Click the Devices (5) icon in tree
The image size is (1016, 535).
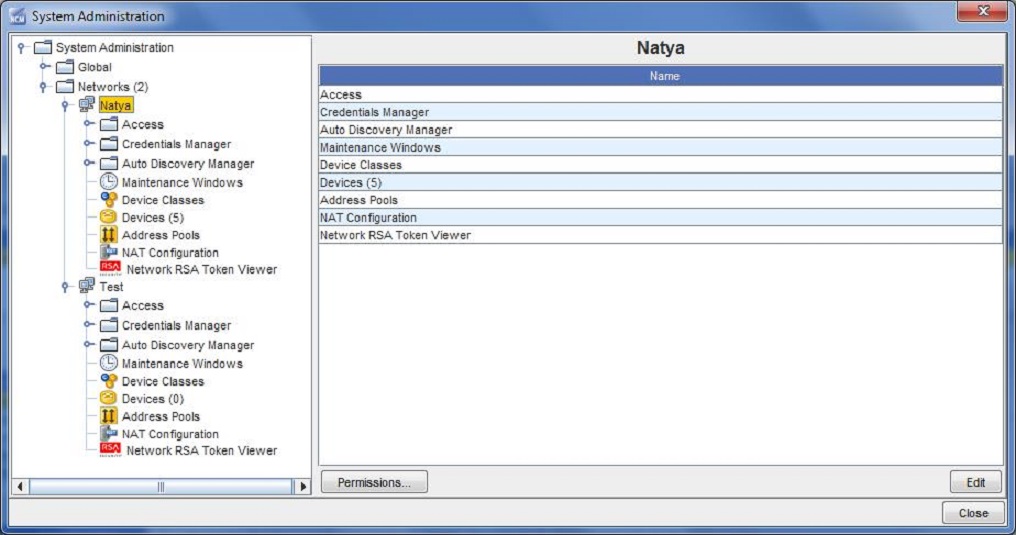[109, 218]
